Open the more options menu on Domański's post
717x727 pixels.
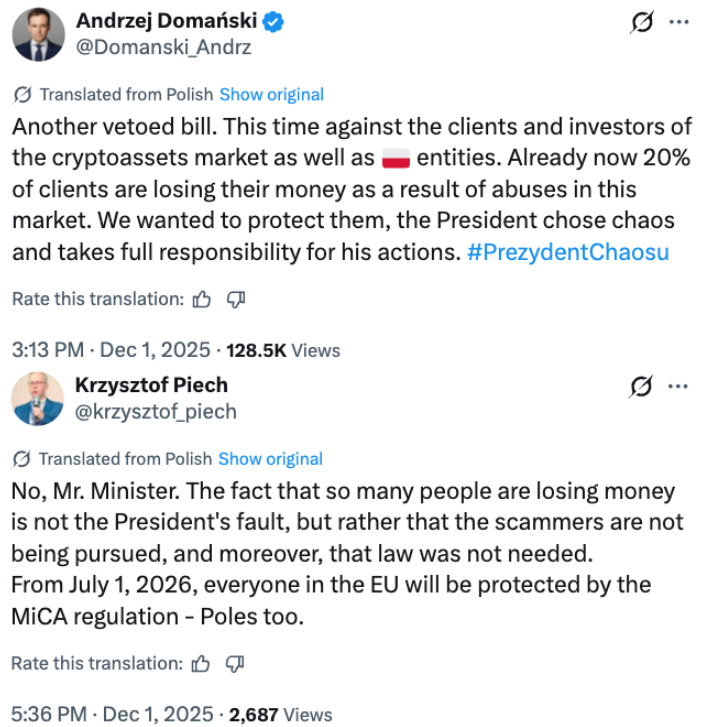click(x=679, y=23)
